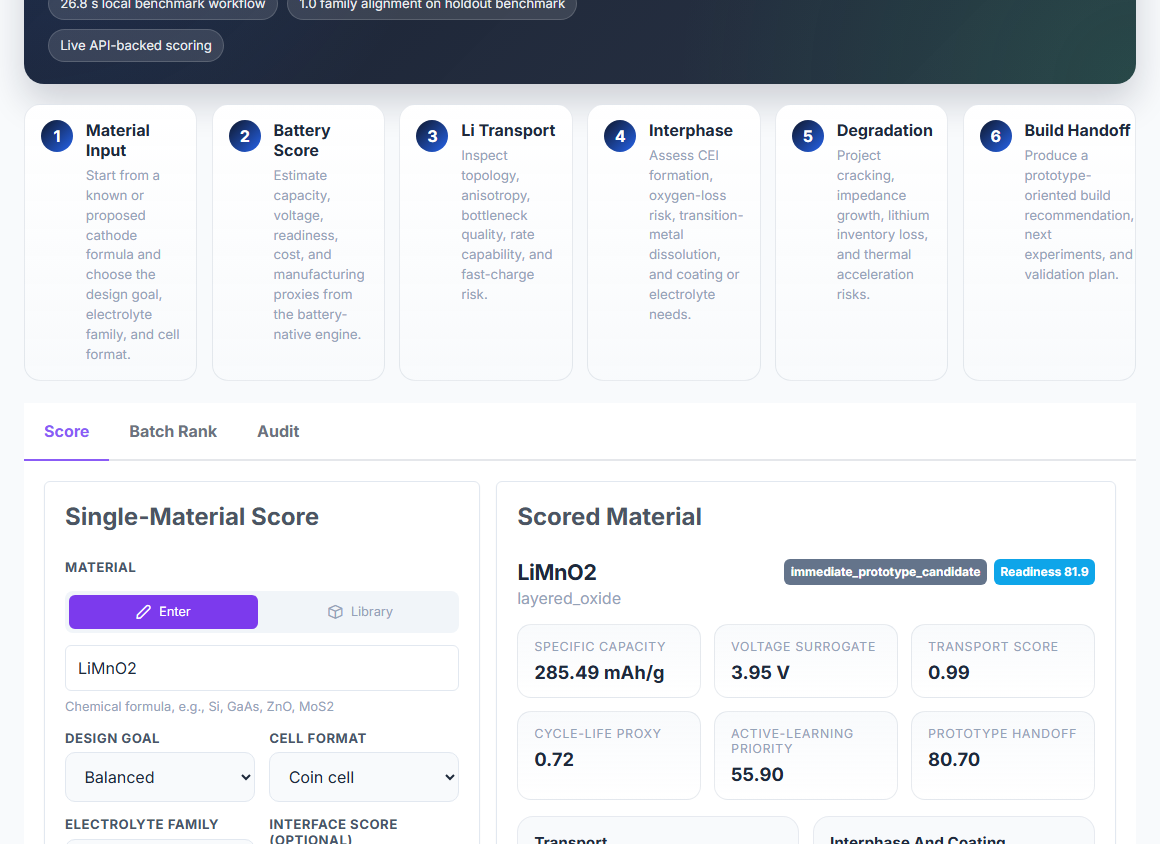Click the Battery Score heading

(302, 141)
